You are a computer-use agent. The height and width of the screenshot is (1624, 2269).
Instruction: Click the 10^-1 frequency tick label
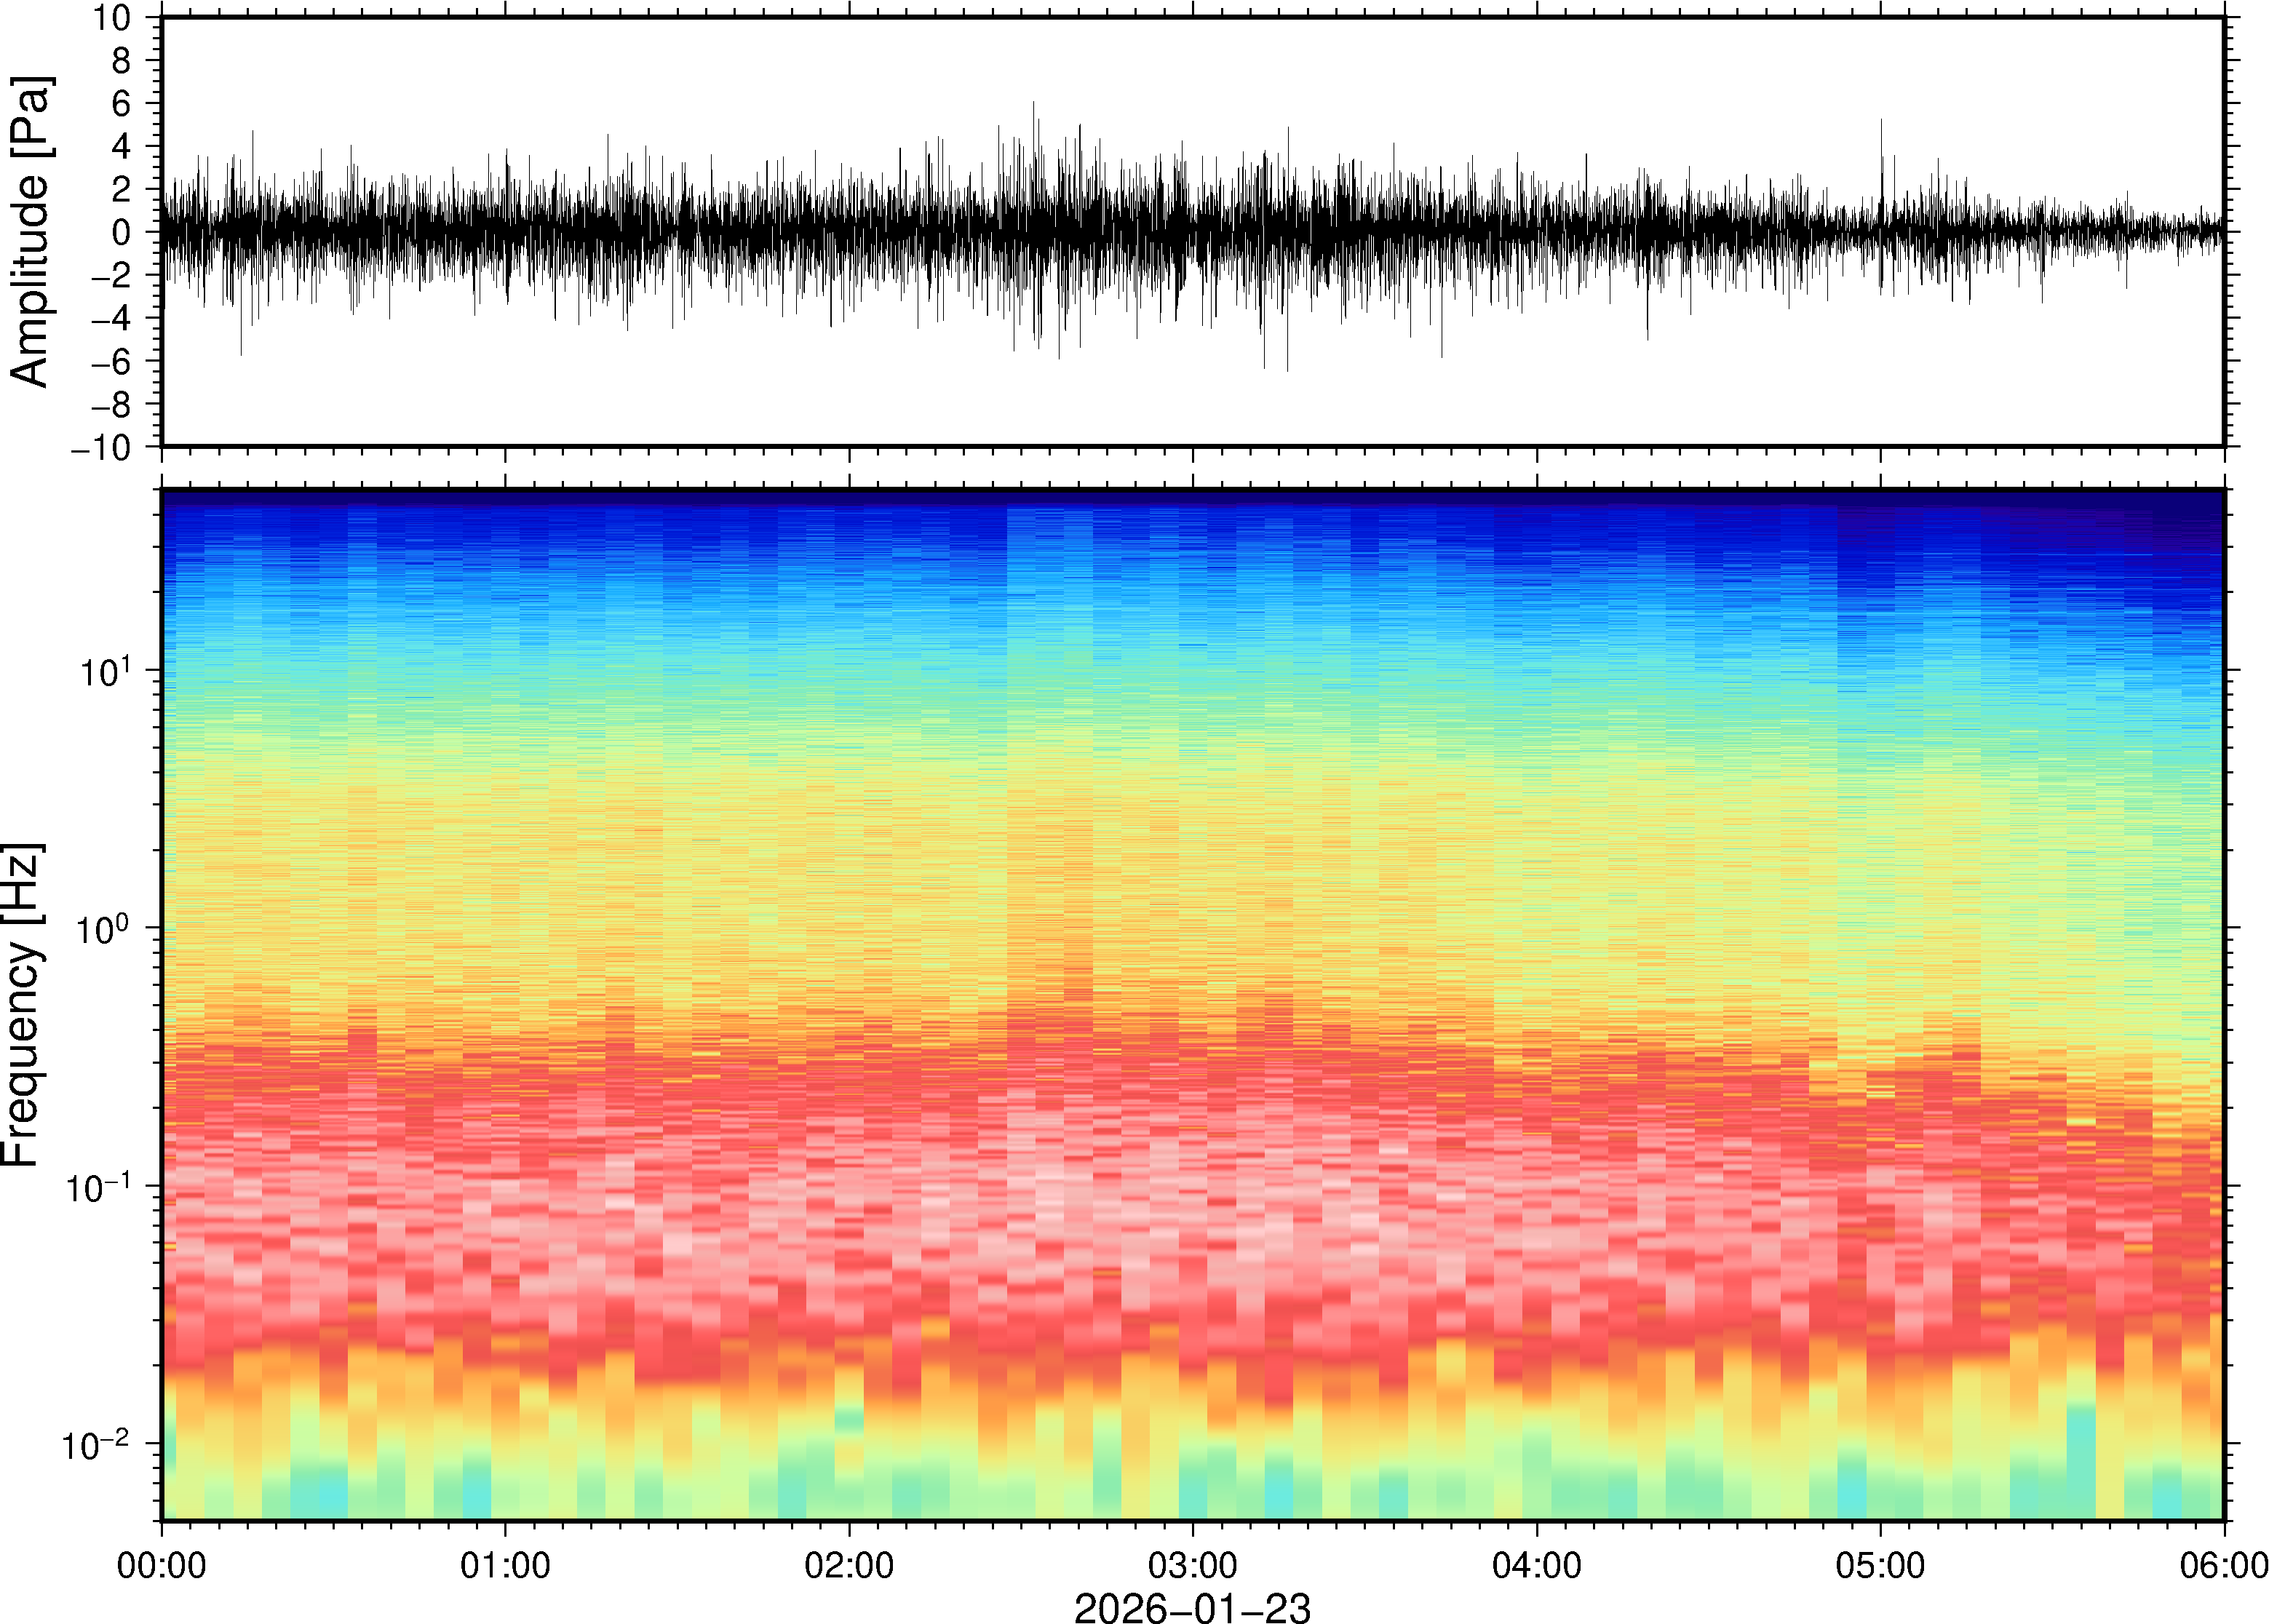[98, 1187]
